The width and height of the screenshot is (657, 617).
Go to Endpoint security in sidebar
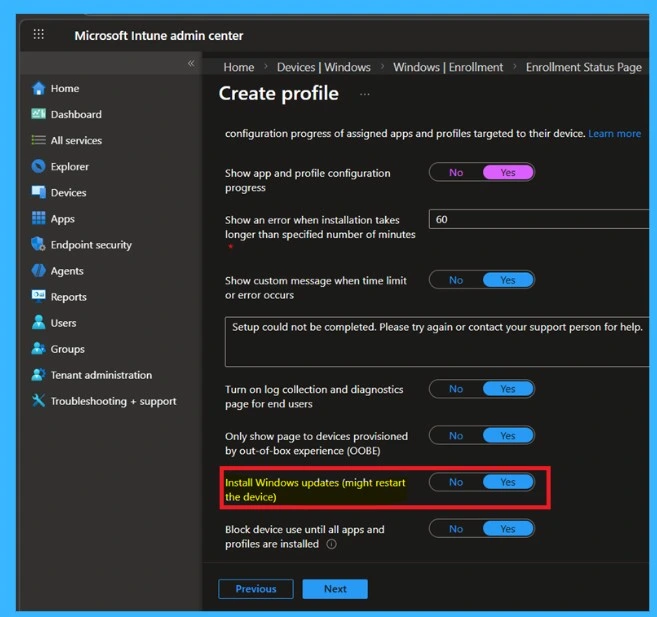(x=91, y=245)
